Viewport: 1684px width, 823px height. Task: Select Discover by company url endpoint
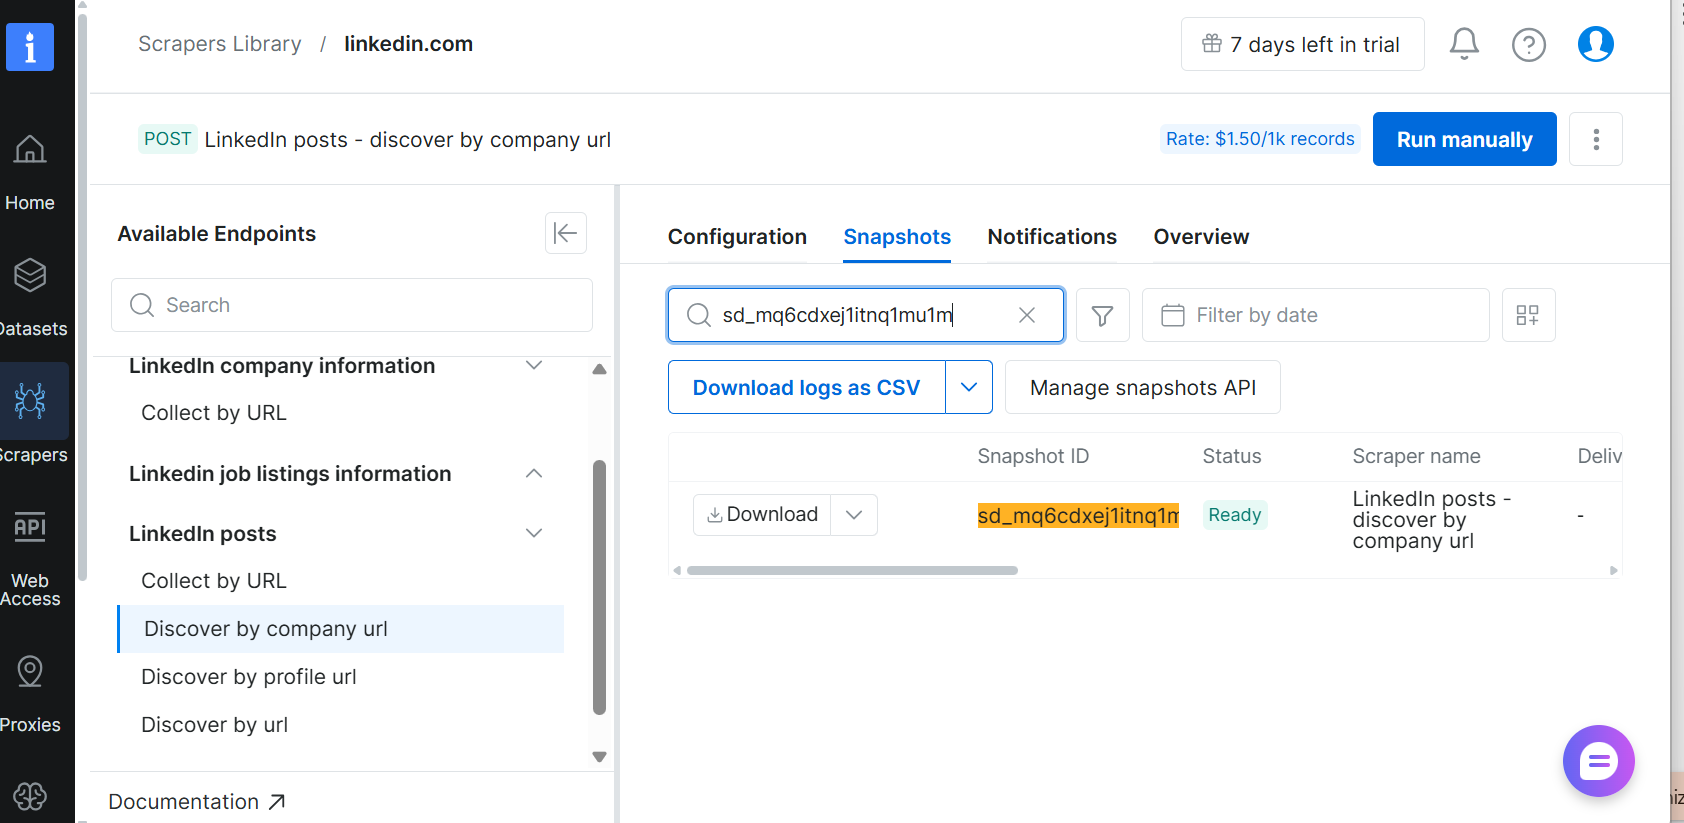(341, 629)
